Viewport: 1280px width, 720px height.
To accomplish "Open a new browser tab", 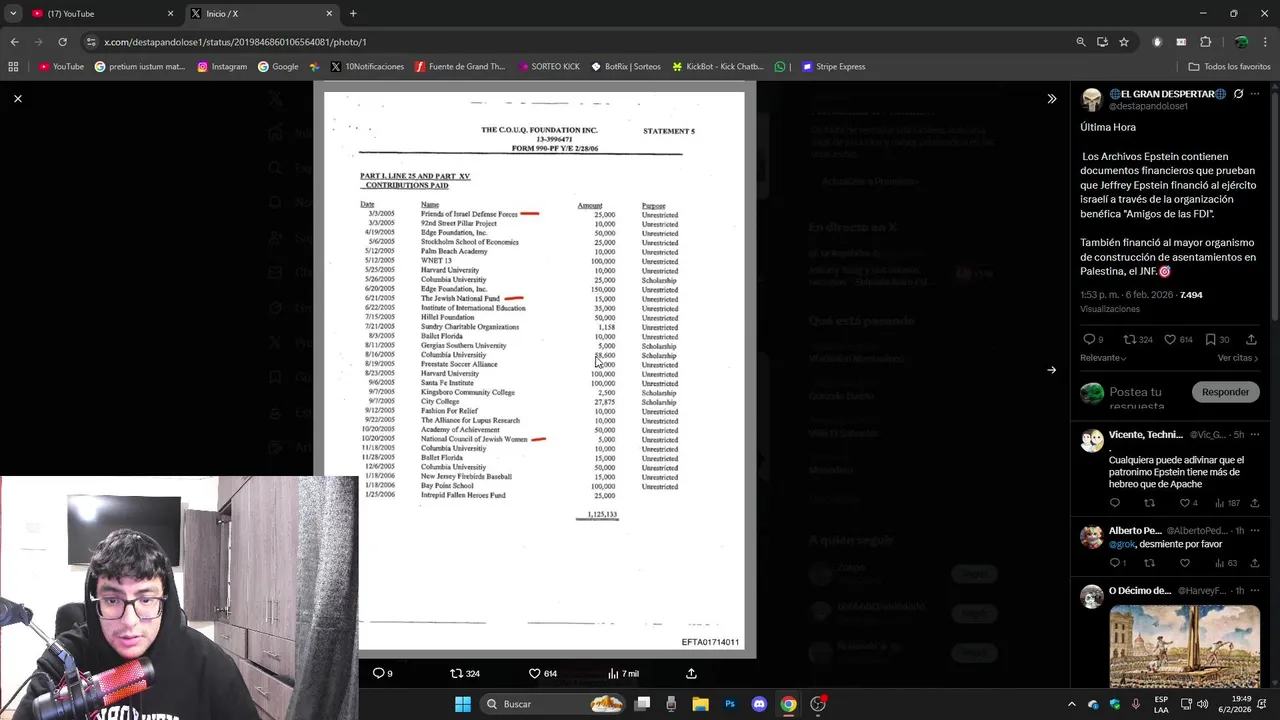I will click(x=353, y=14).
